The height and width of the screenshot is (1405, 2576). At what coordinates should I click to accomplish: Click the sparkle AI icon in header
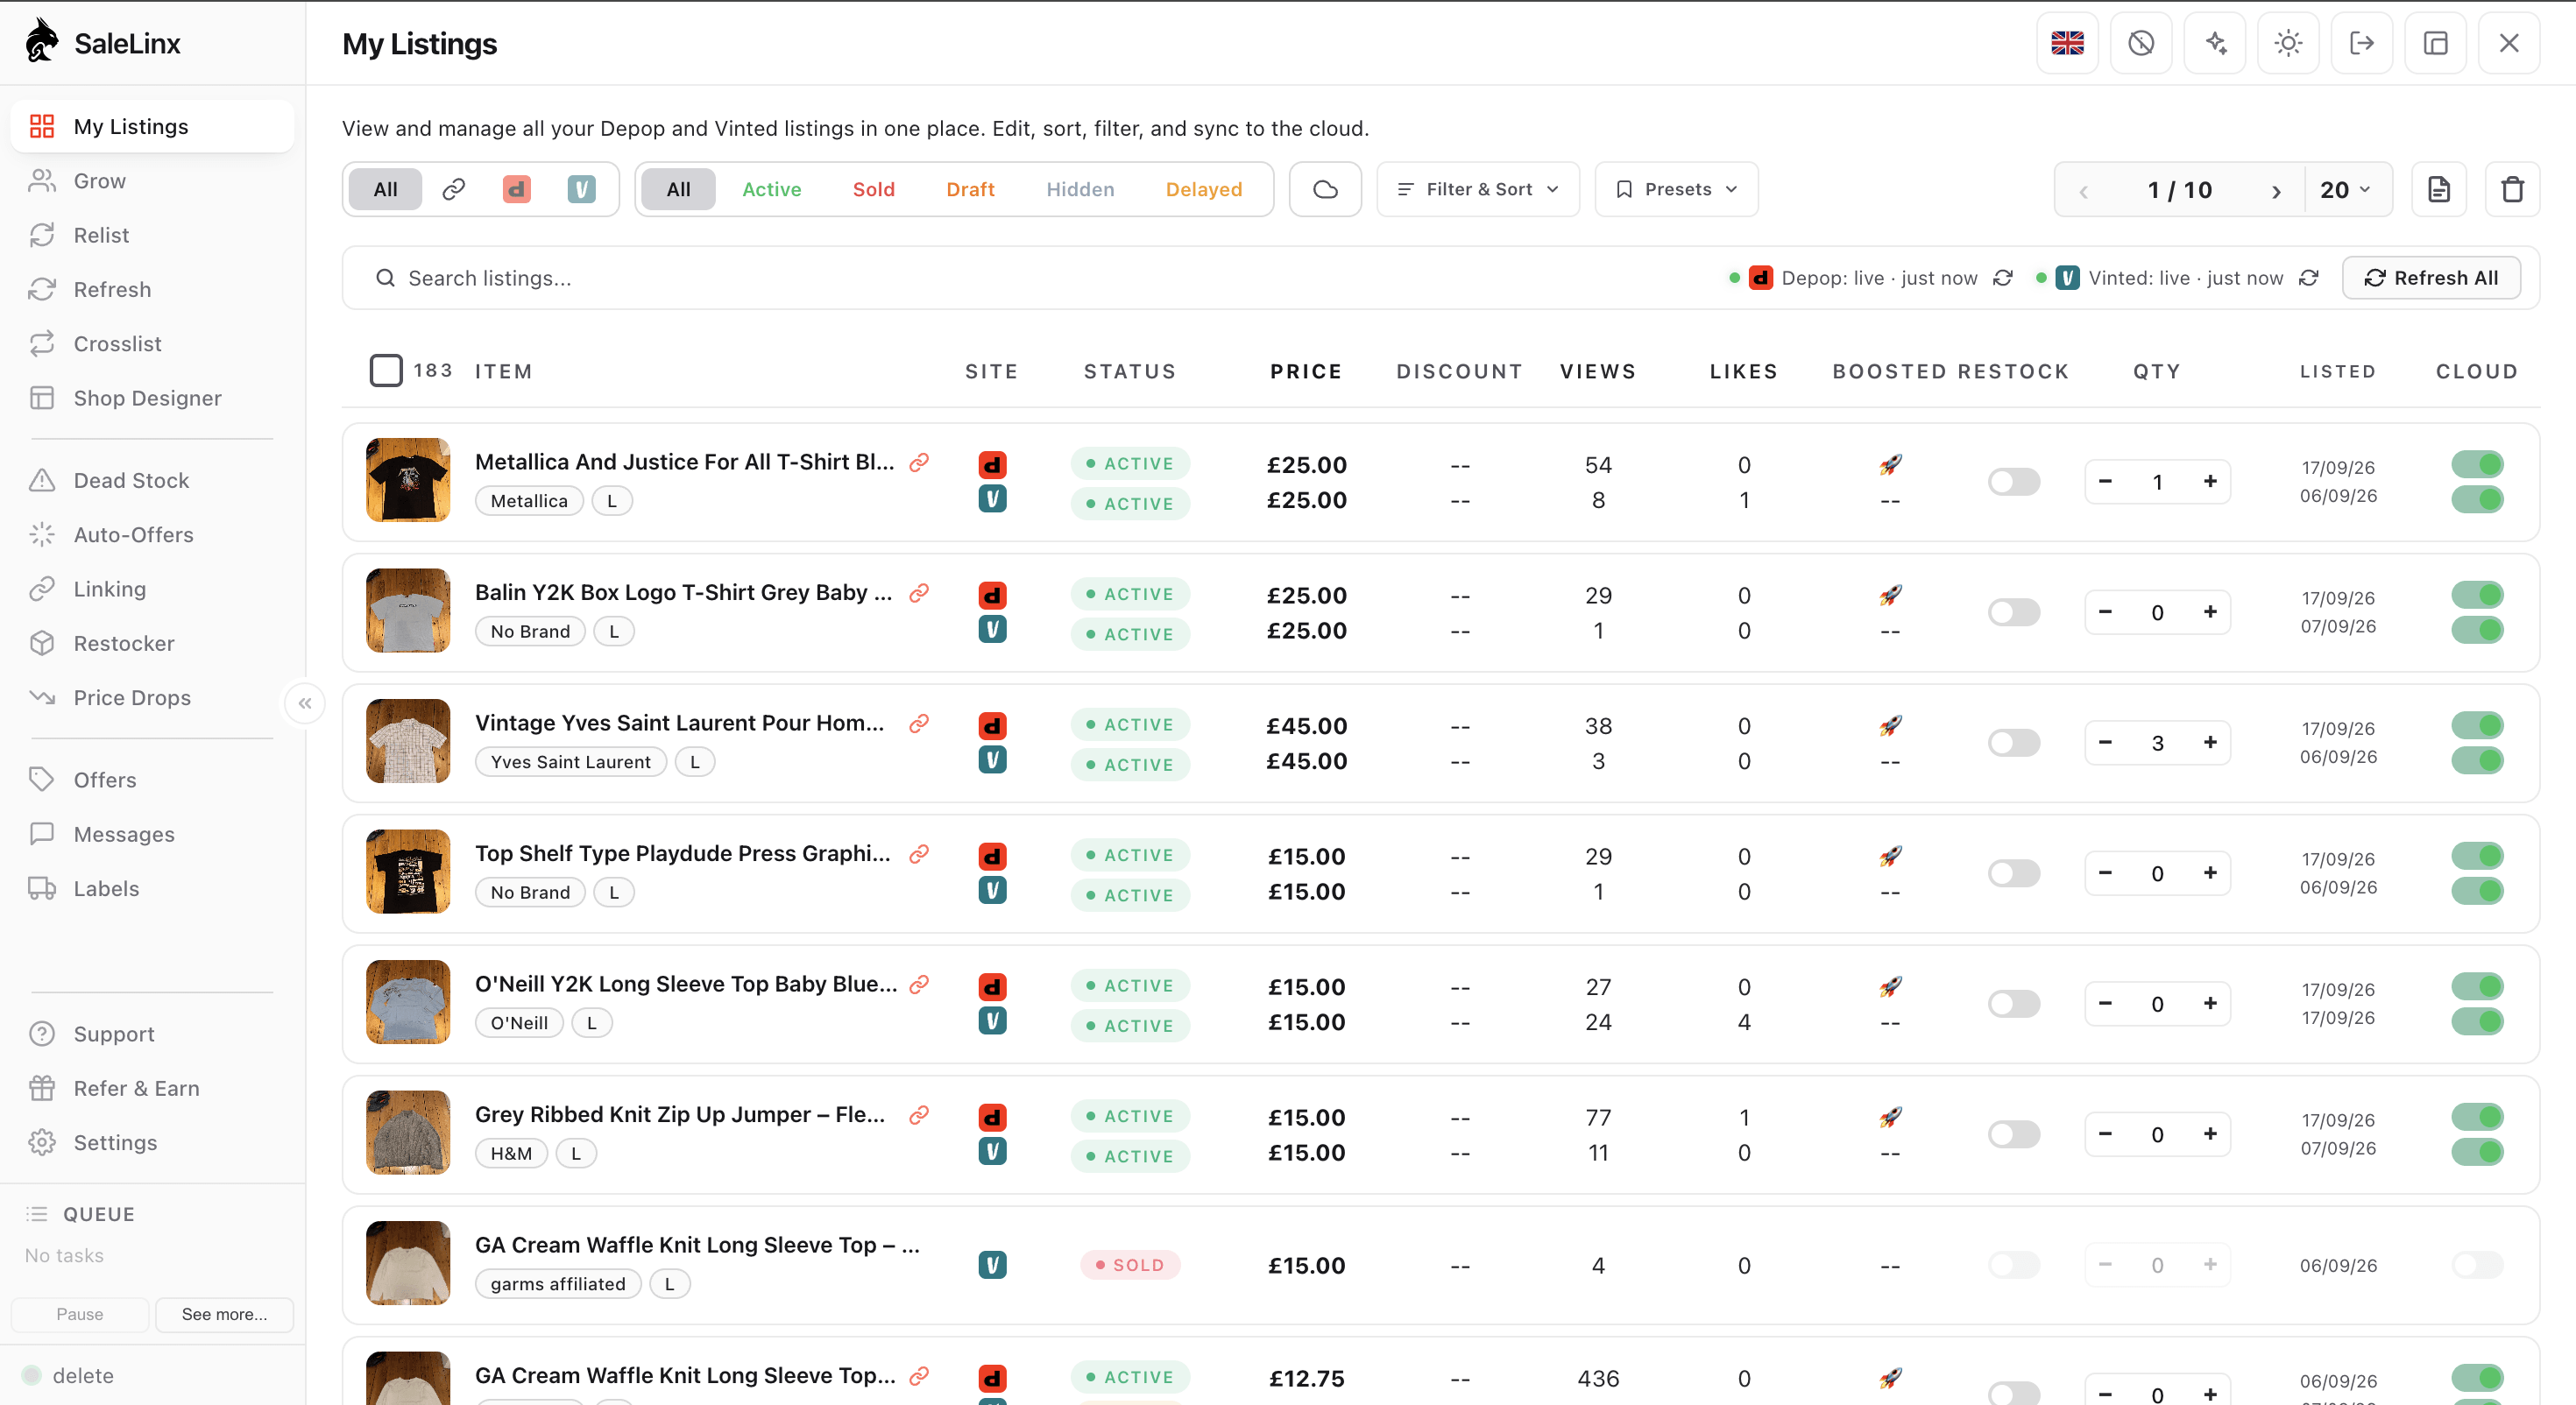point(2215,43)
